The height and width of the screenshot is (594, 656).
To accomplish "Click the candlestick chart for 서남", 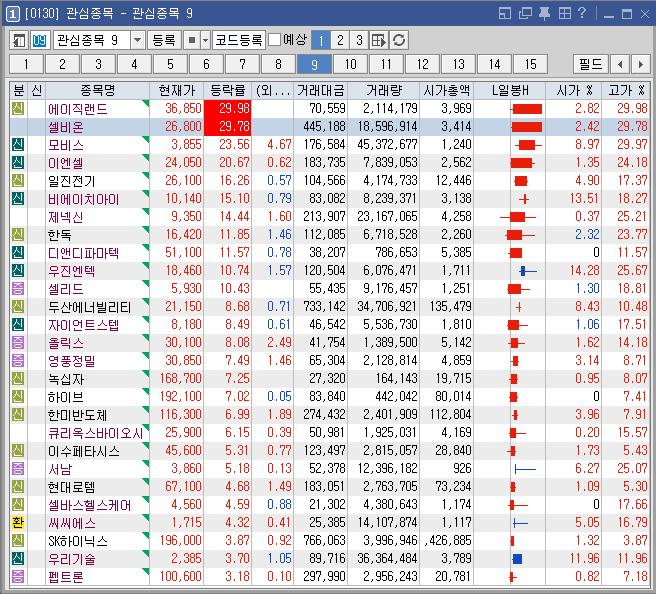I will [525, 469].
